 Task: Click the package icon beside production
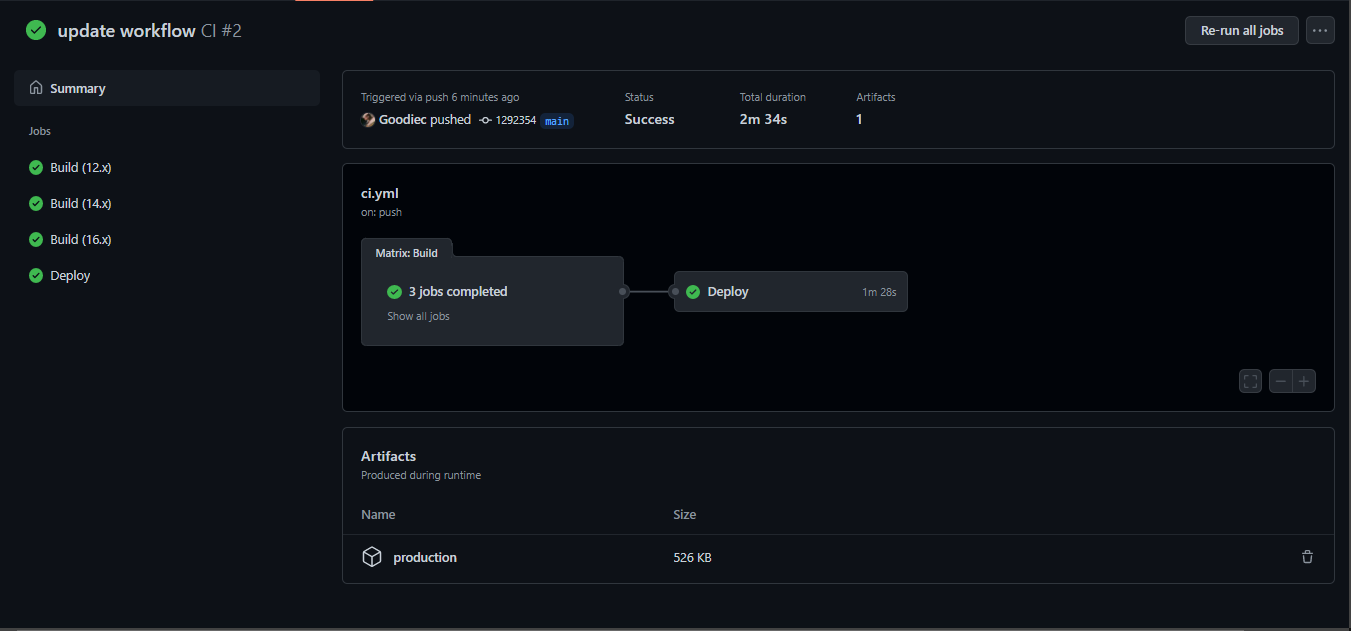372,557
